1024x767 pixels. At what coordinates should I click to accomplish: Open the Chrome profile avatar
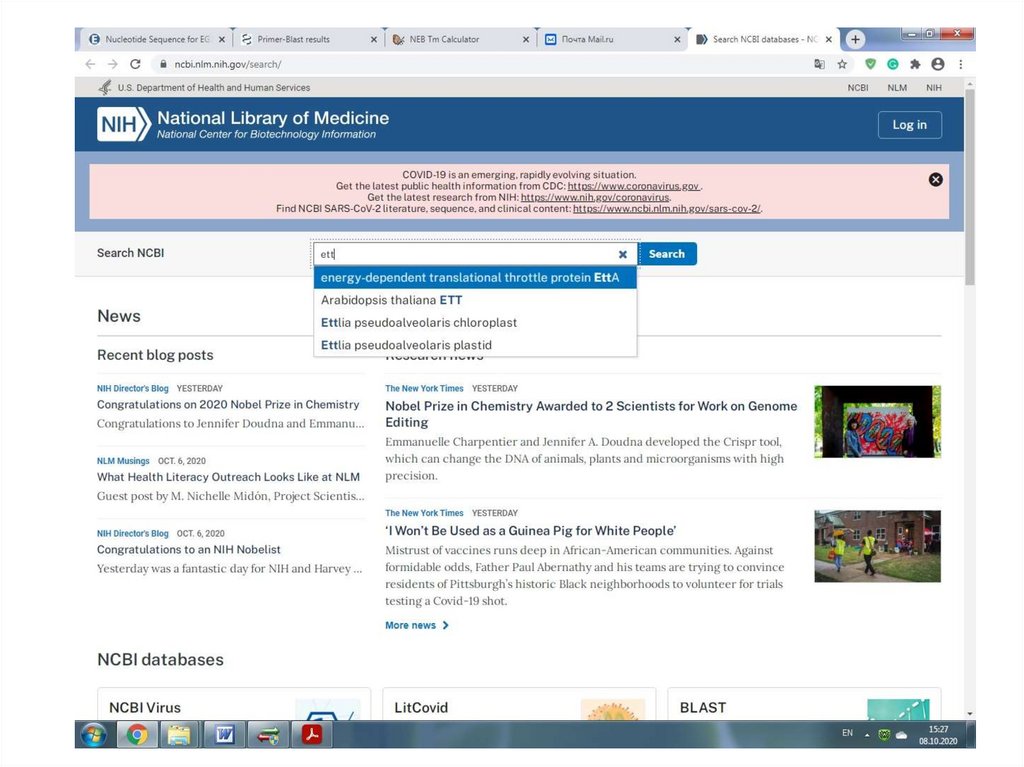[938, 64]
